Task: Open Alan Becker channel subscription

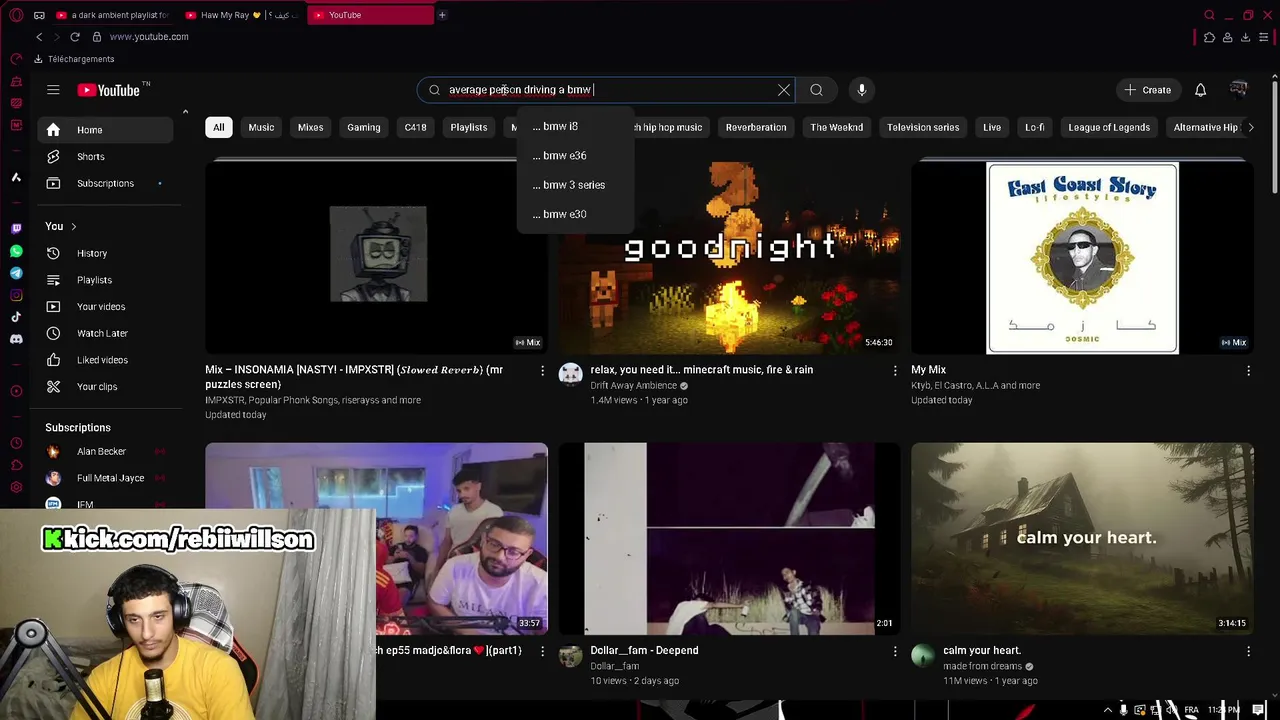Action: 105,452
